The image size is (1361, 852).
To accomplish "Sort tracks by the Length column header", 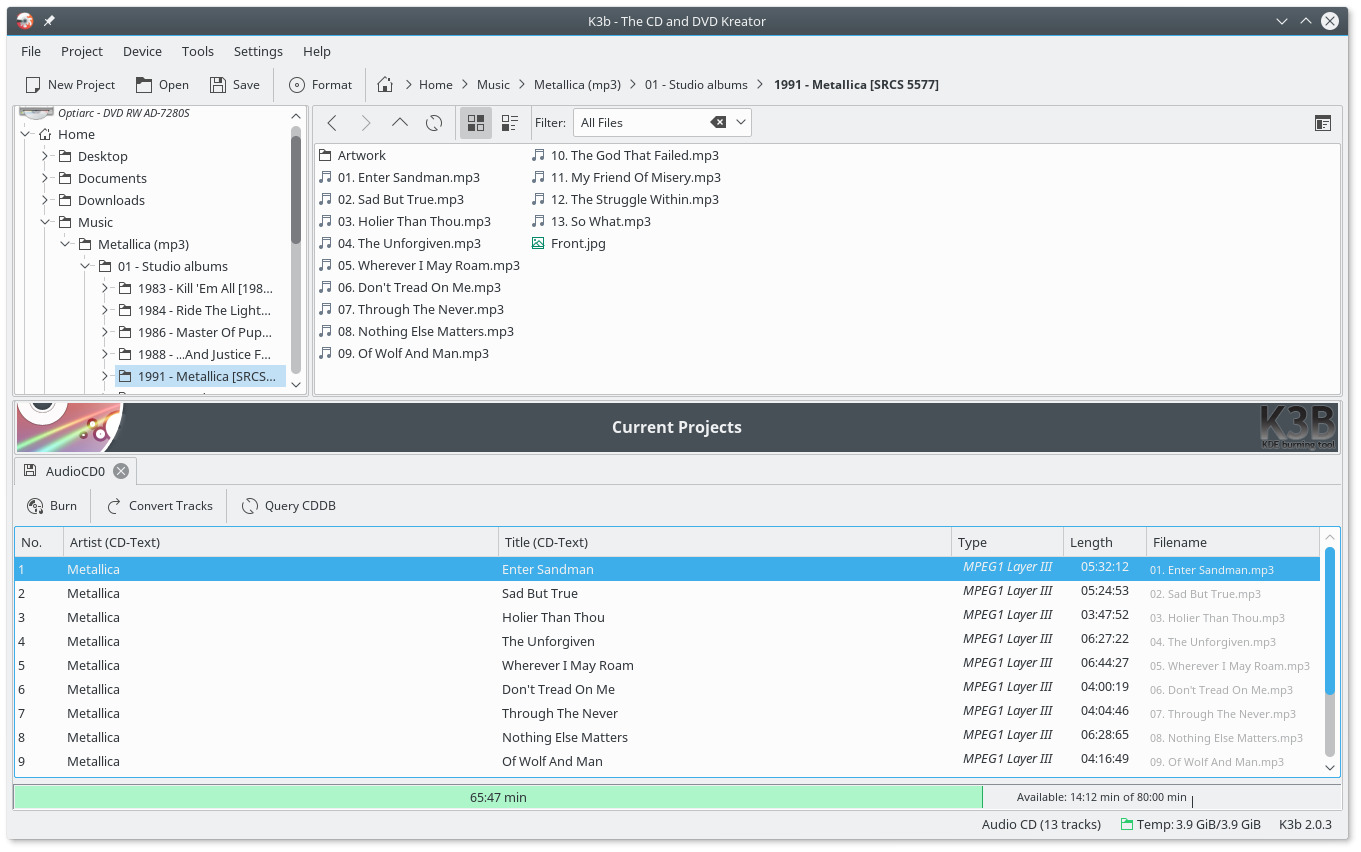I will tap(1104, 542).
